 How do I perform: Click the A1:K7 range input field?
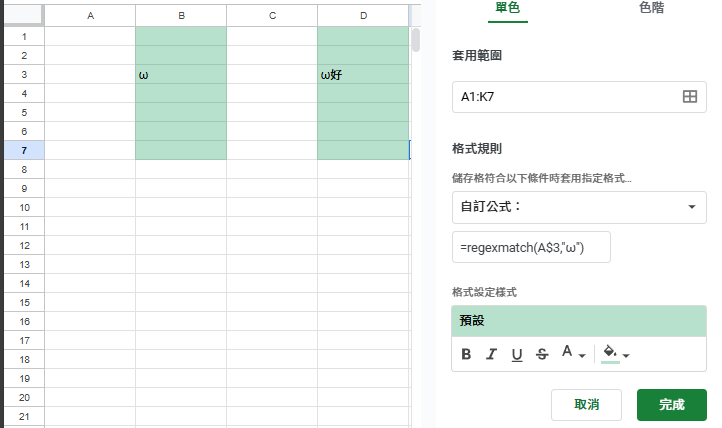coord(579,97)
